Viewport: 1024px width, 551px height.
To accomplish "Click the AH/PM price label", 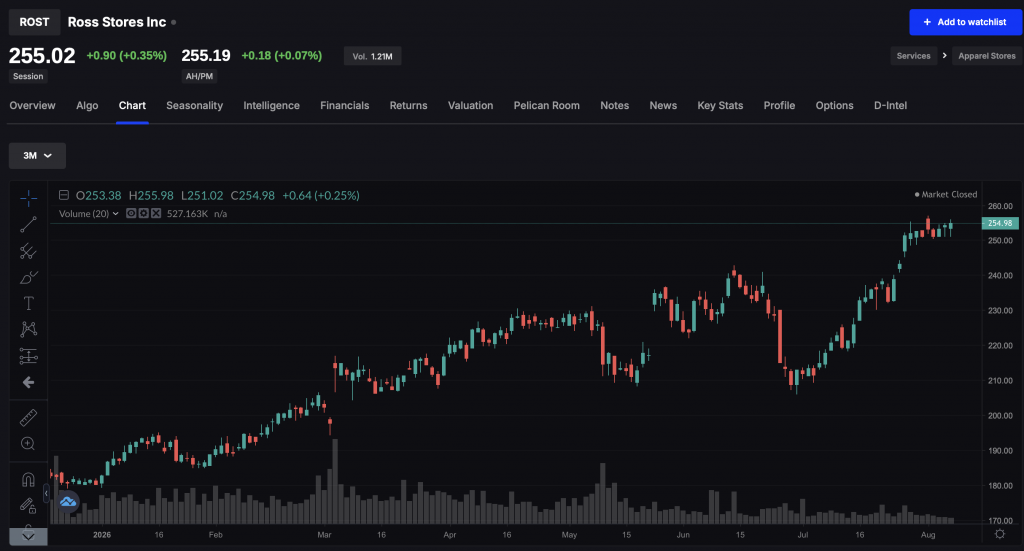I will click(x=199, y=76).
